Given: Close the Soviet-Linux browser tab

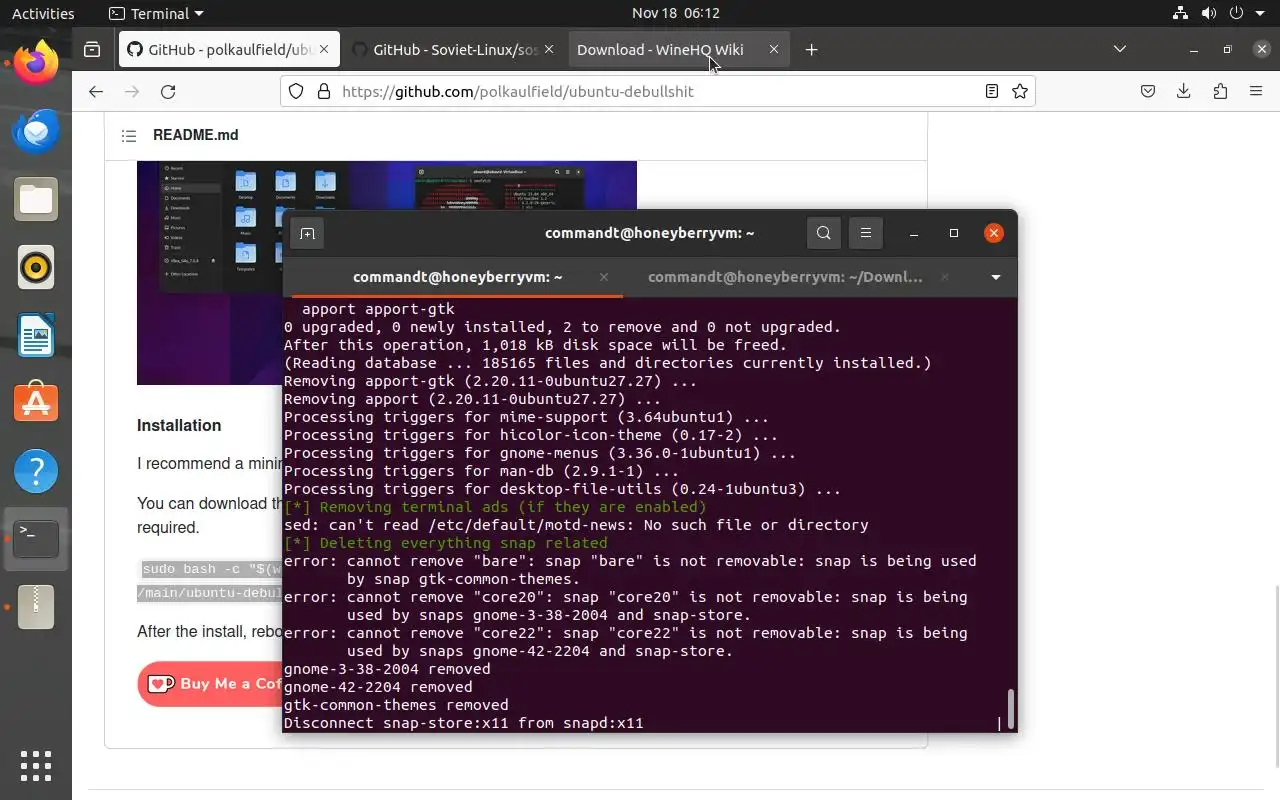Looking at the screenshot, I should click(548, 49).
